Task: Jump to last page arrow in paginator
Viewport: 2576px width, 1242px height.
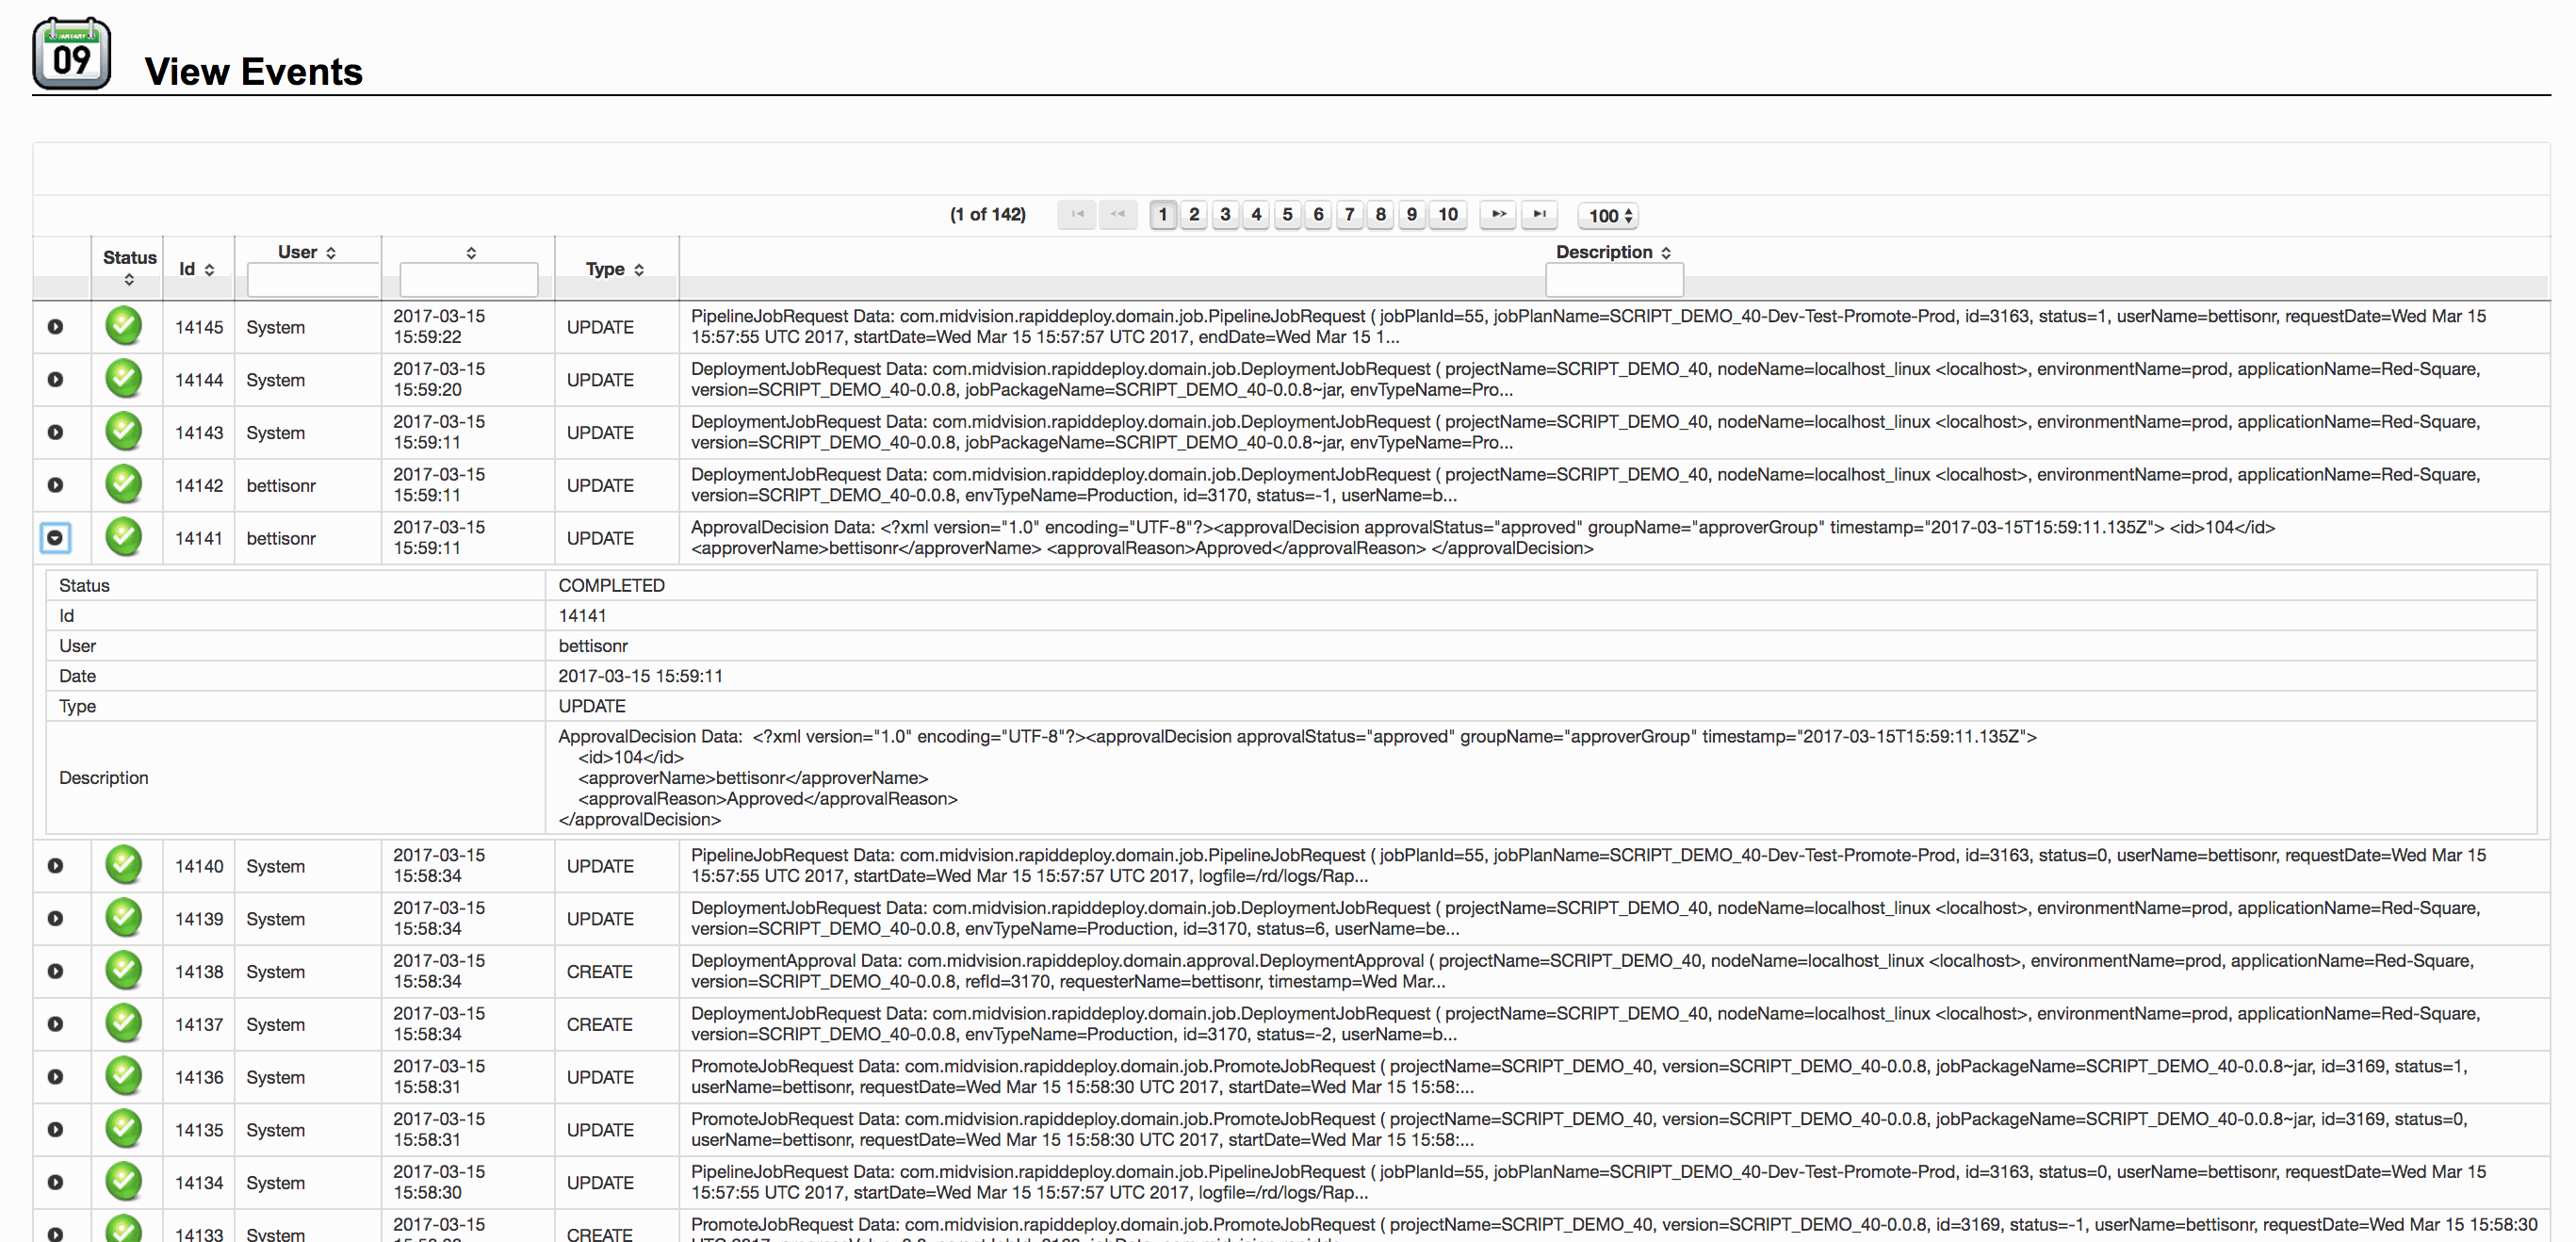Action: click(x=1539, y=214)
